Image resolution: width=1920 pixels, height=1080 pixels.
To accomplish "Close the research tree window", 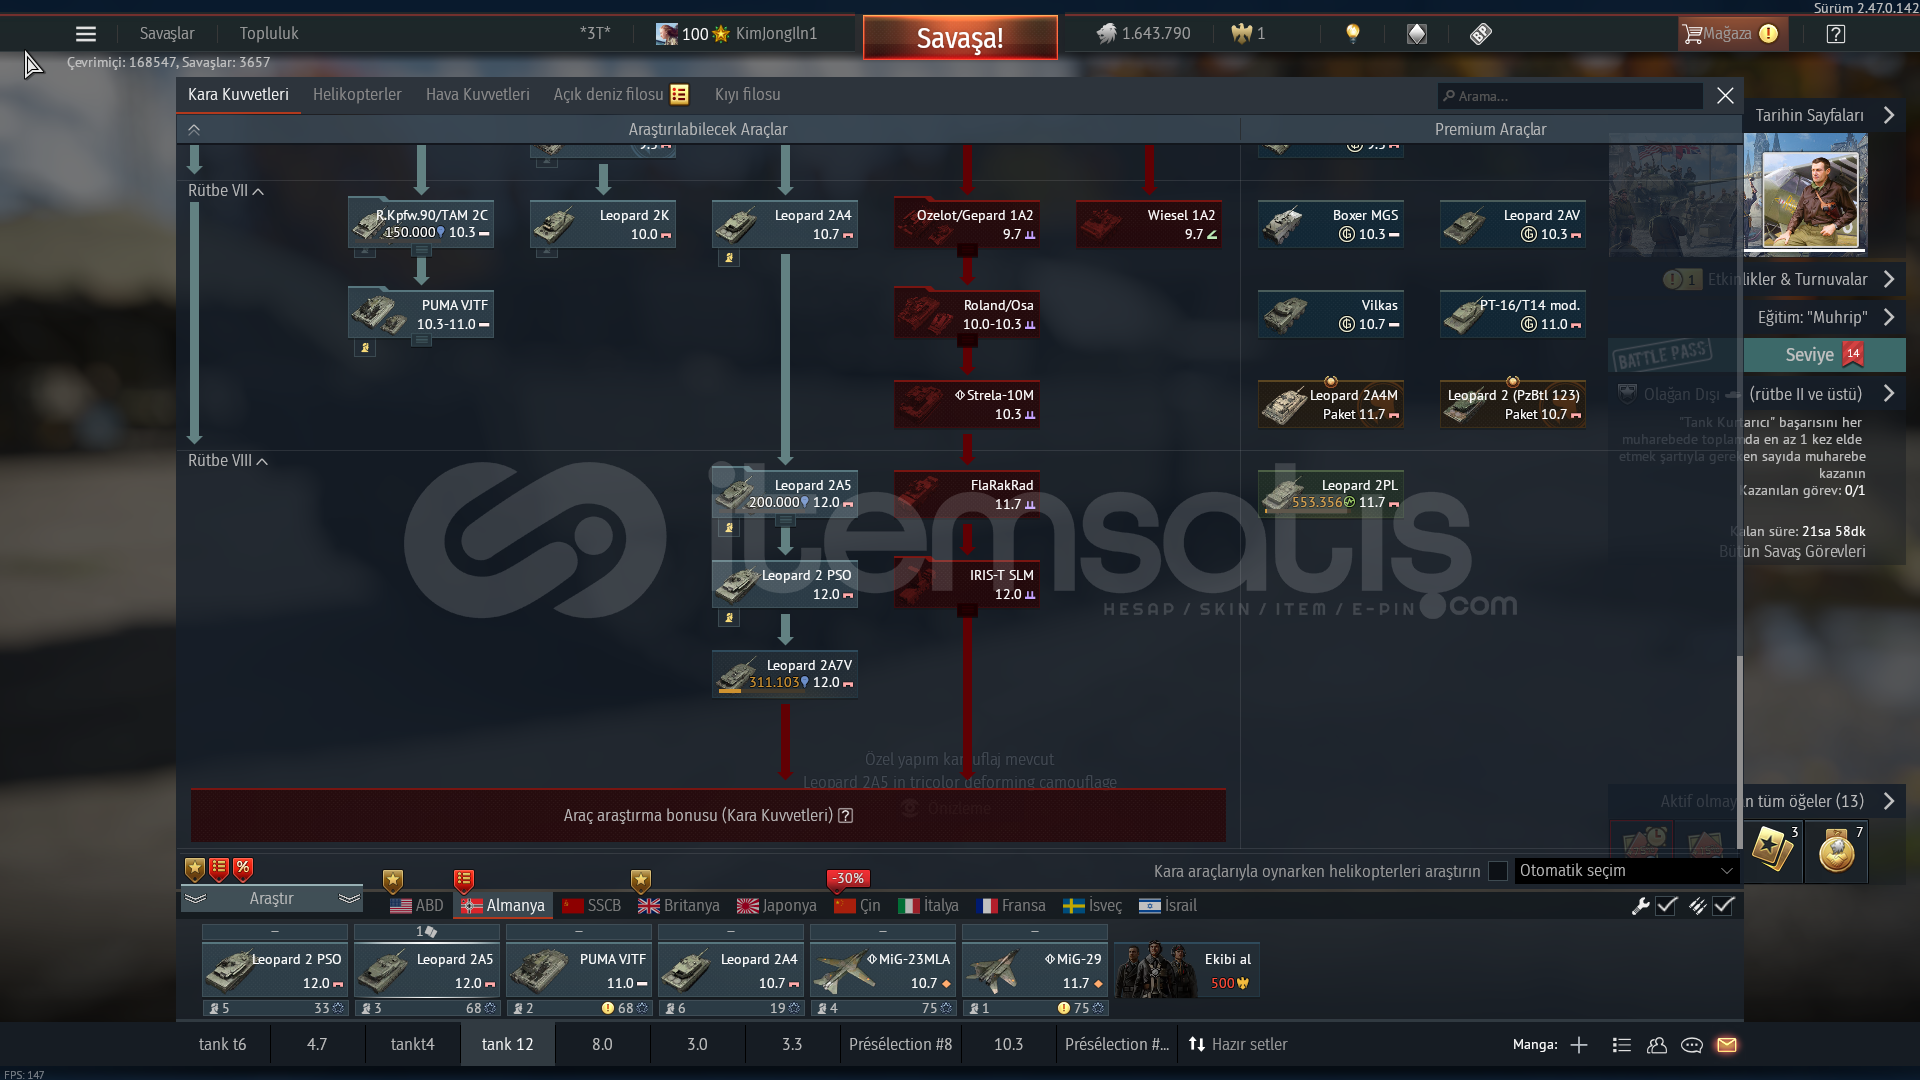I will point(1725,95).
